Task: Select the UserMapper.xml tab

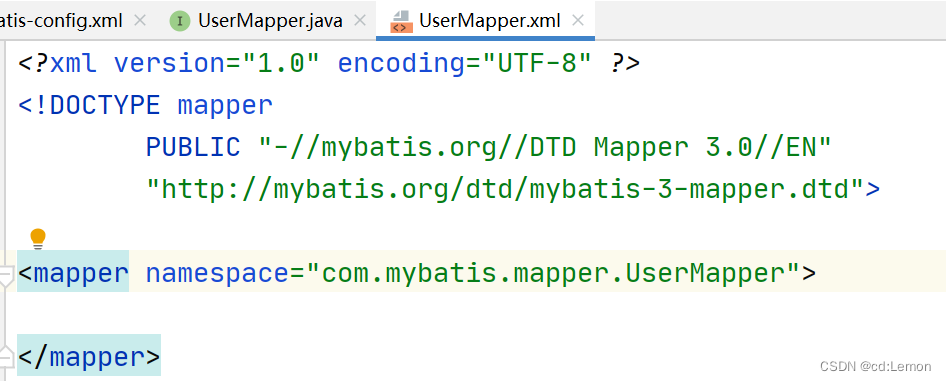Action: tap(489, 21)
